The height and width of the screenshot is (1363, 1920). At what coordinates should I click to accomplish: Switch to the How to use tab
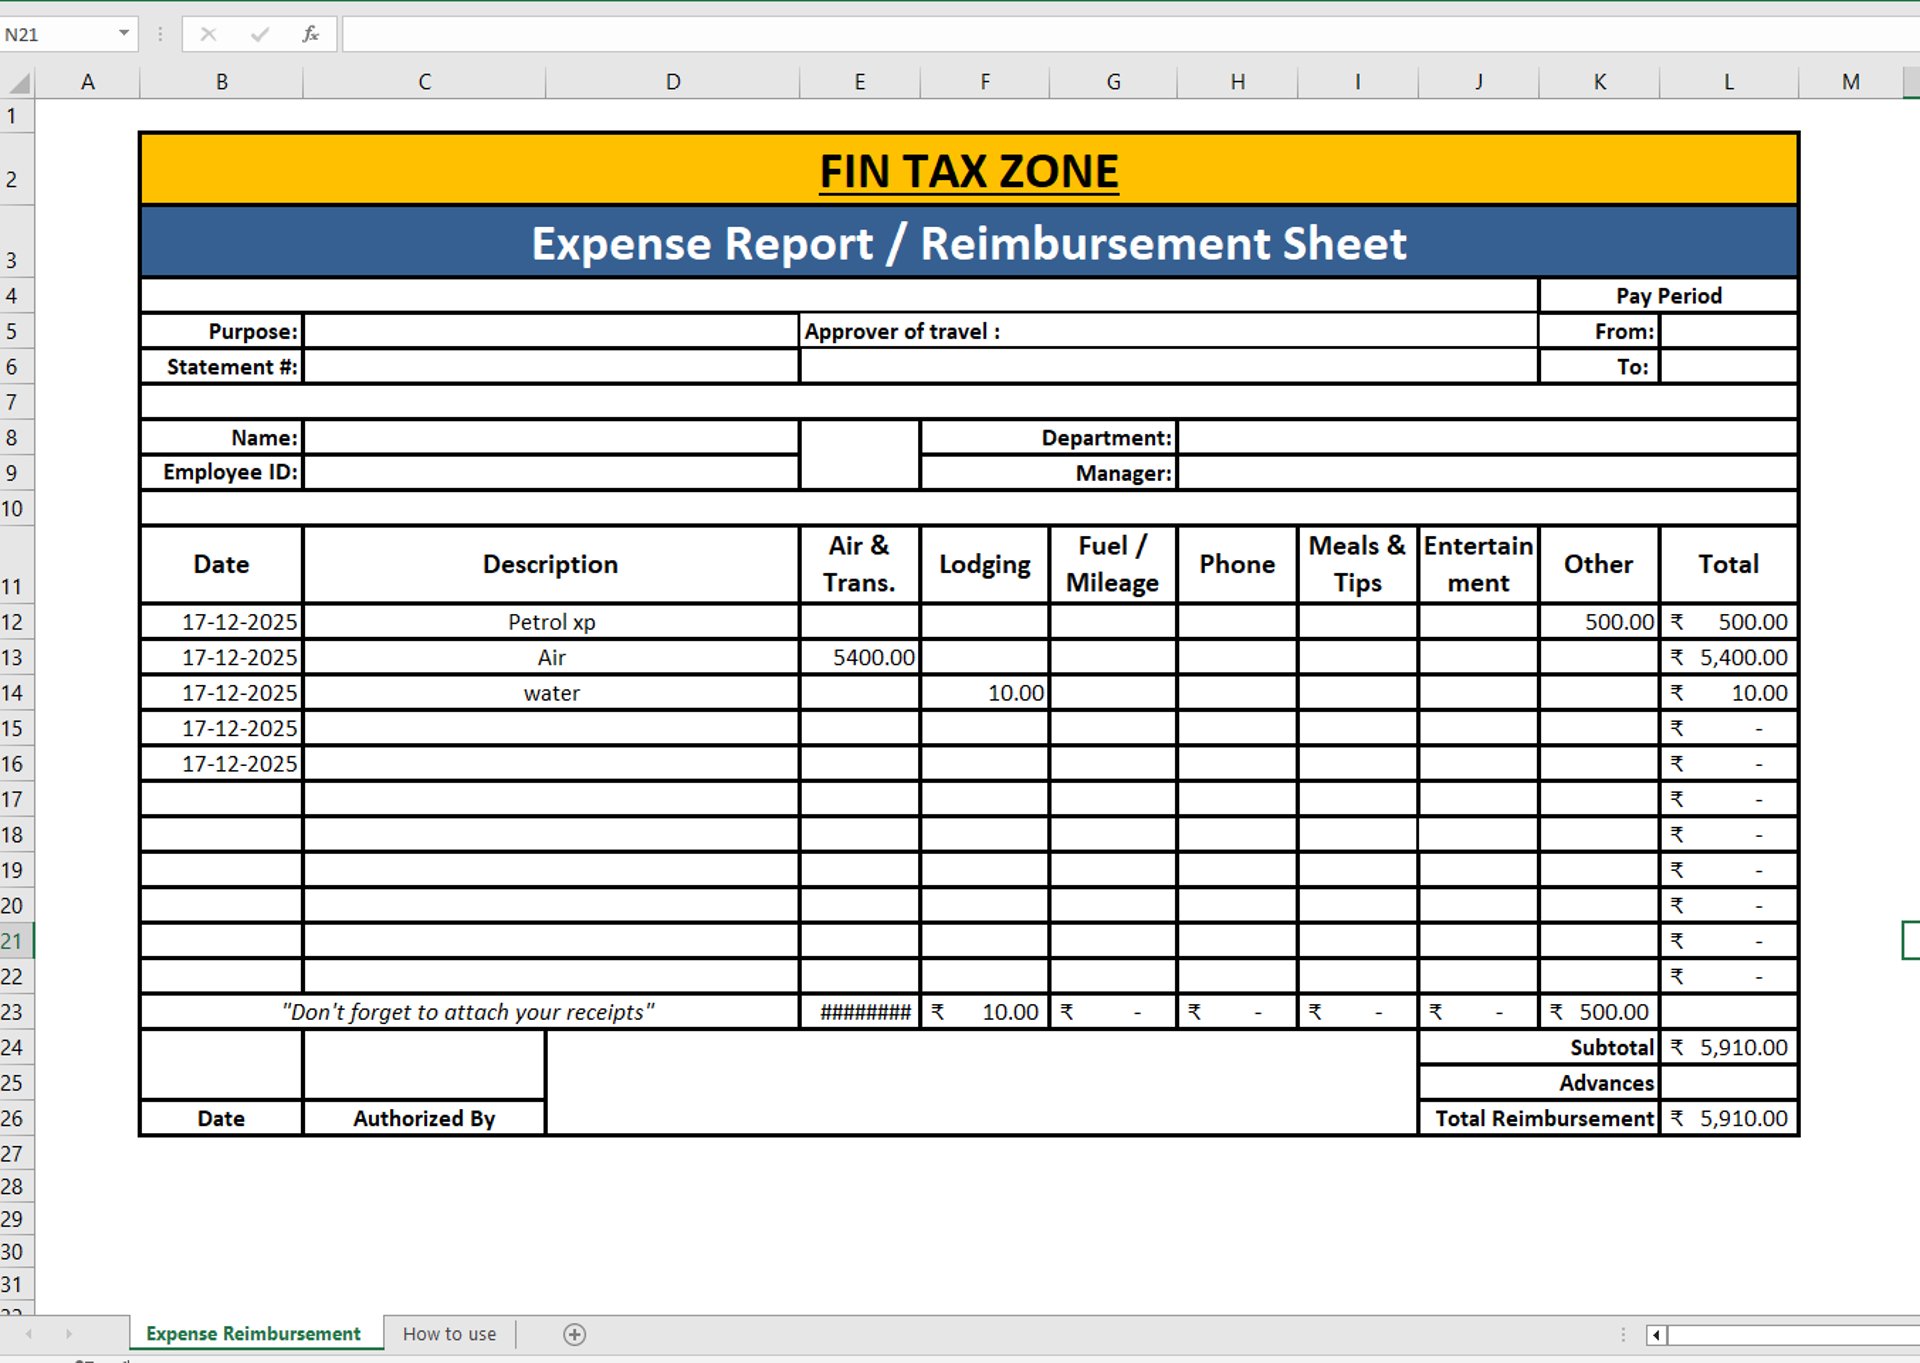pyautogui.click(x=449, y=1334)
